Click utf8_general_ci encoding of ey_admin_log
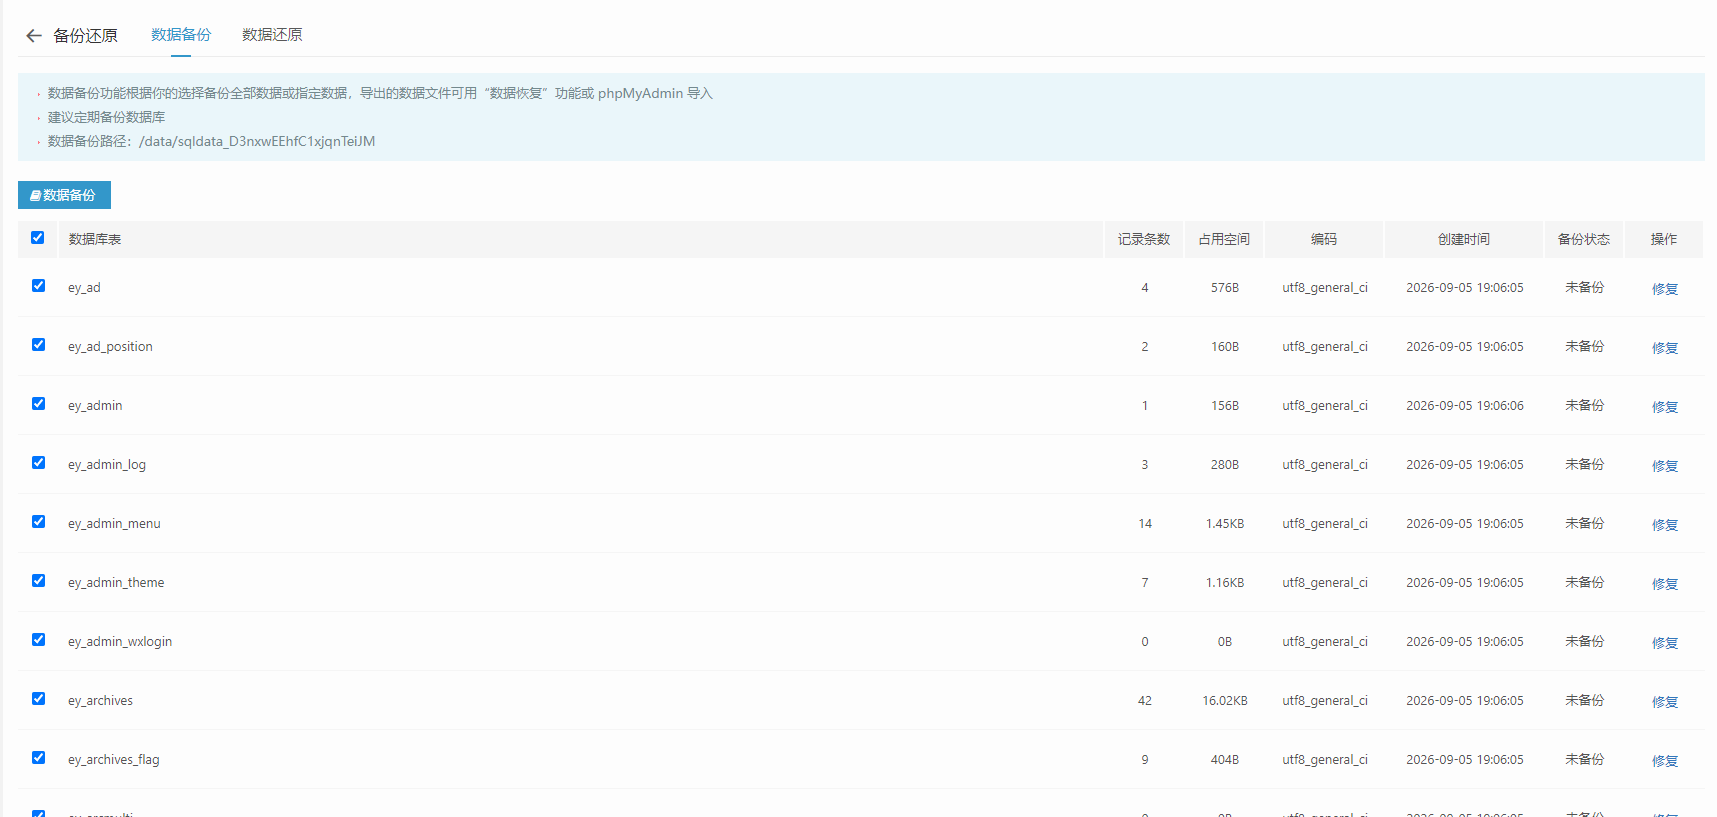Image resolution: width=1717 pixels, height=817 pixels. [x=1325, y=465]
